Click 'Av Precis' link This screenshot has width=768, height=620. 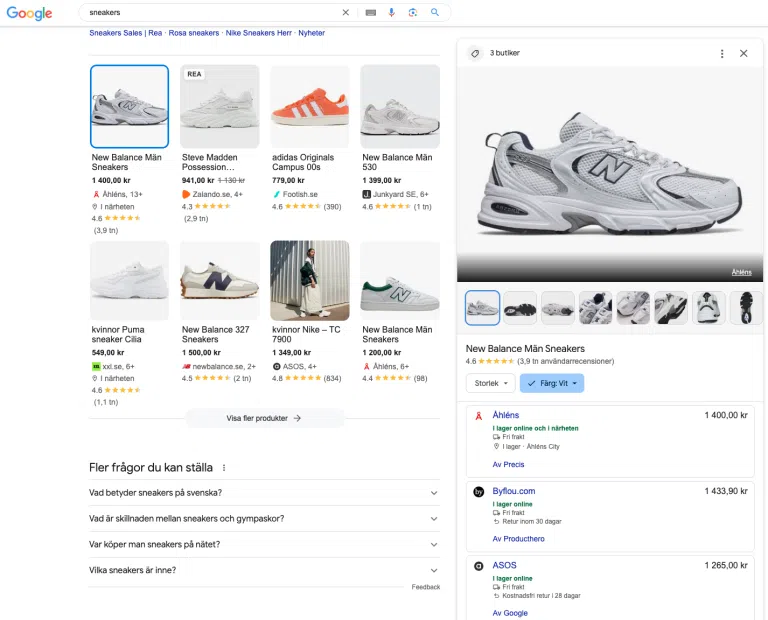508,464
